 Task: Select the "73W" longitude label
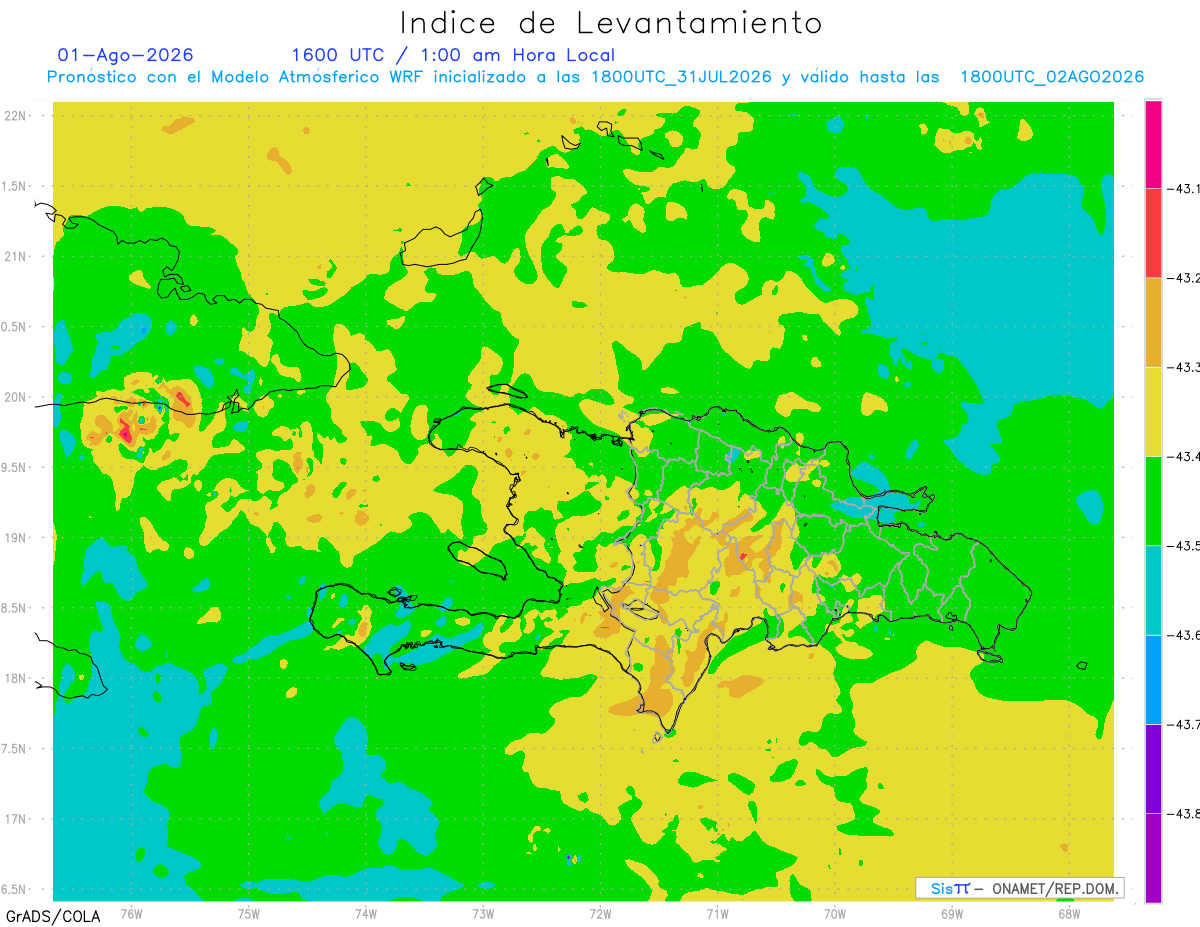click(483, 913)
